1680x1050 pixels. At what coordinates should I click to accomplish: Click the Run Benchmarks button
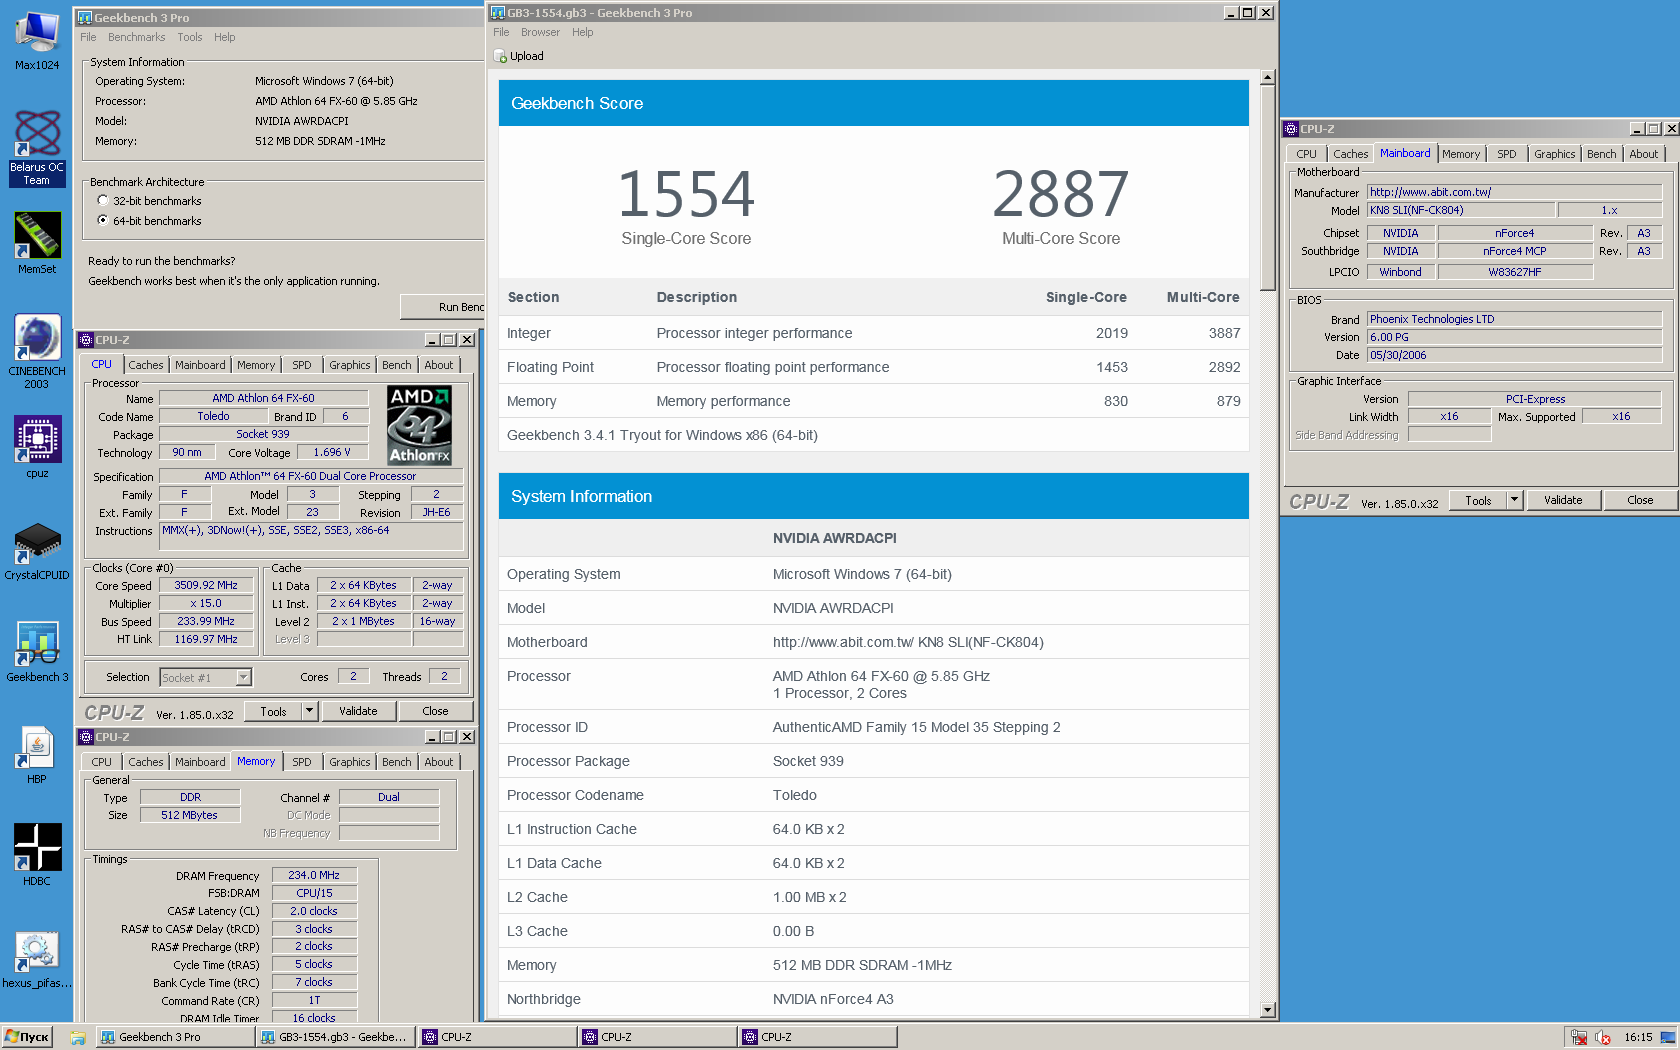point(443,307)
